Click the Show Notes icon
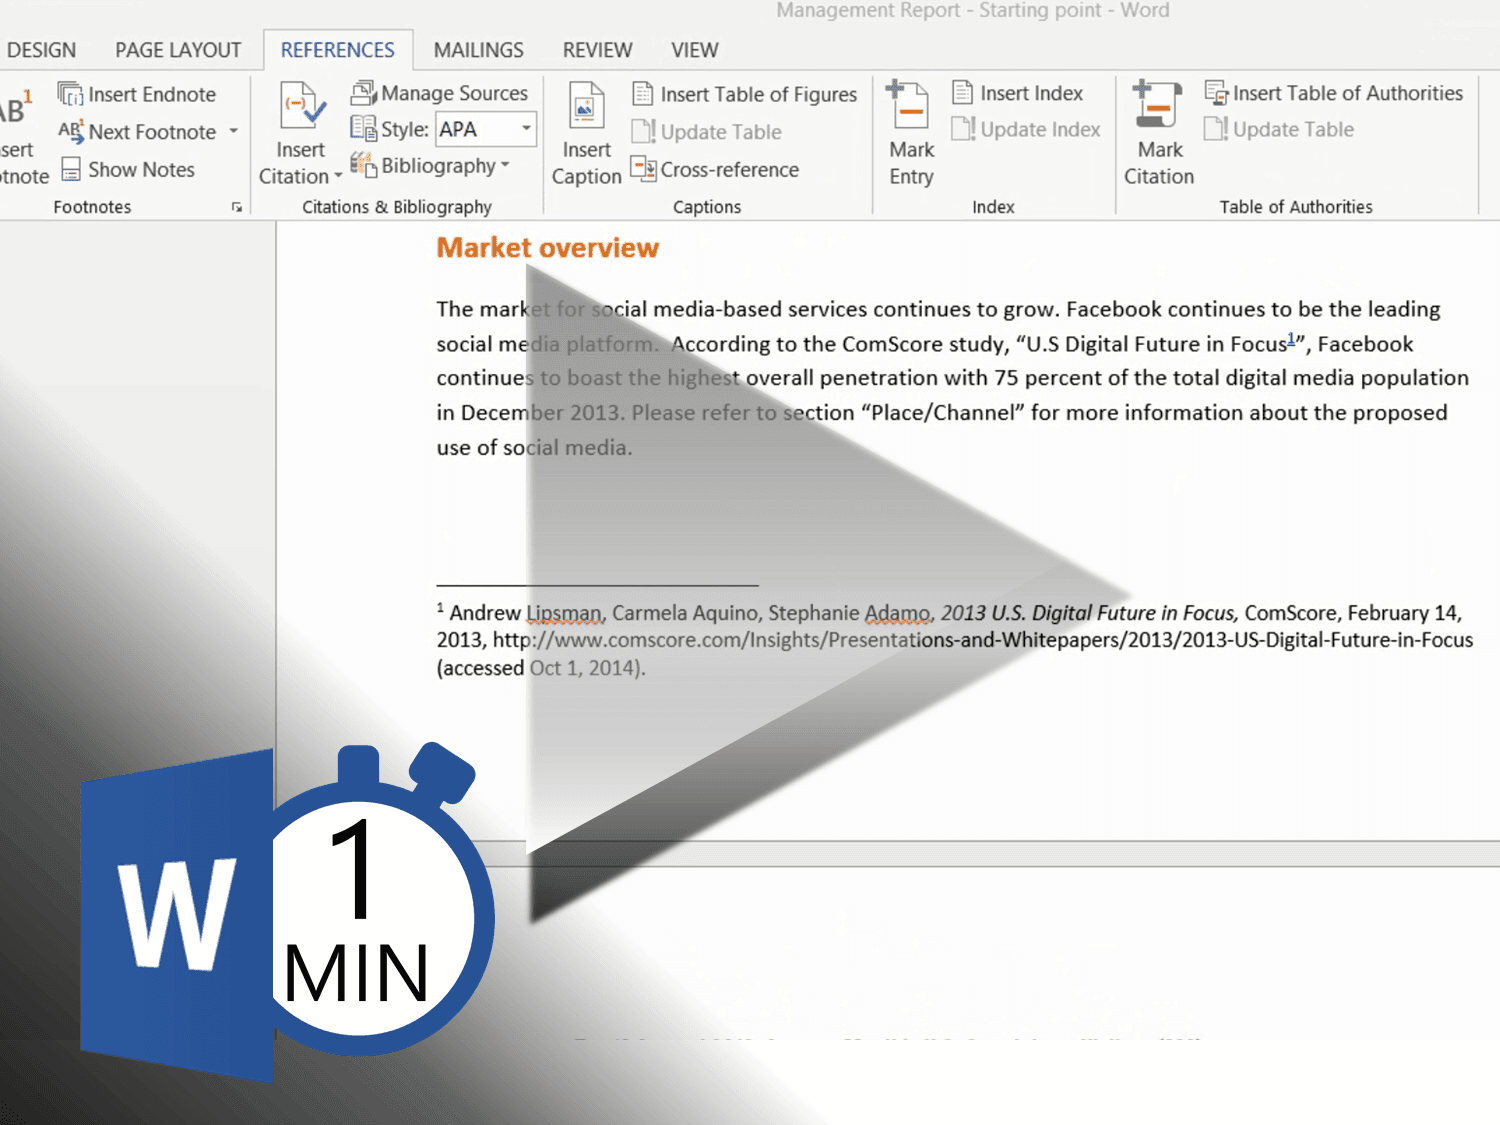The height and width of the screenshot is (1125, 1500). point(71,169)
